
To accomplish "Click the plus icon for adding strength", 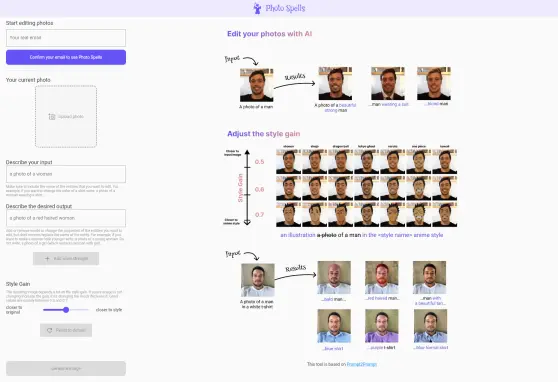I will [x=47, y=258].
